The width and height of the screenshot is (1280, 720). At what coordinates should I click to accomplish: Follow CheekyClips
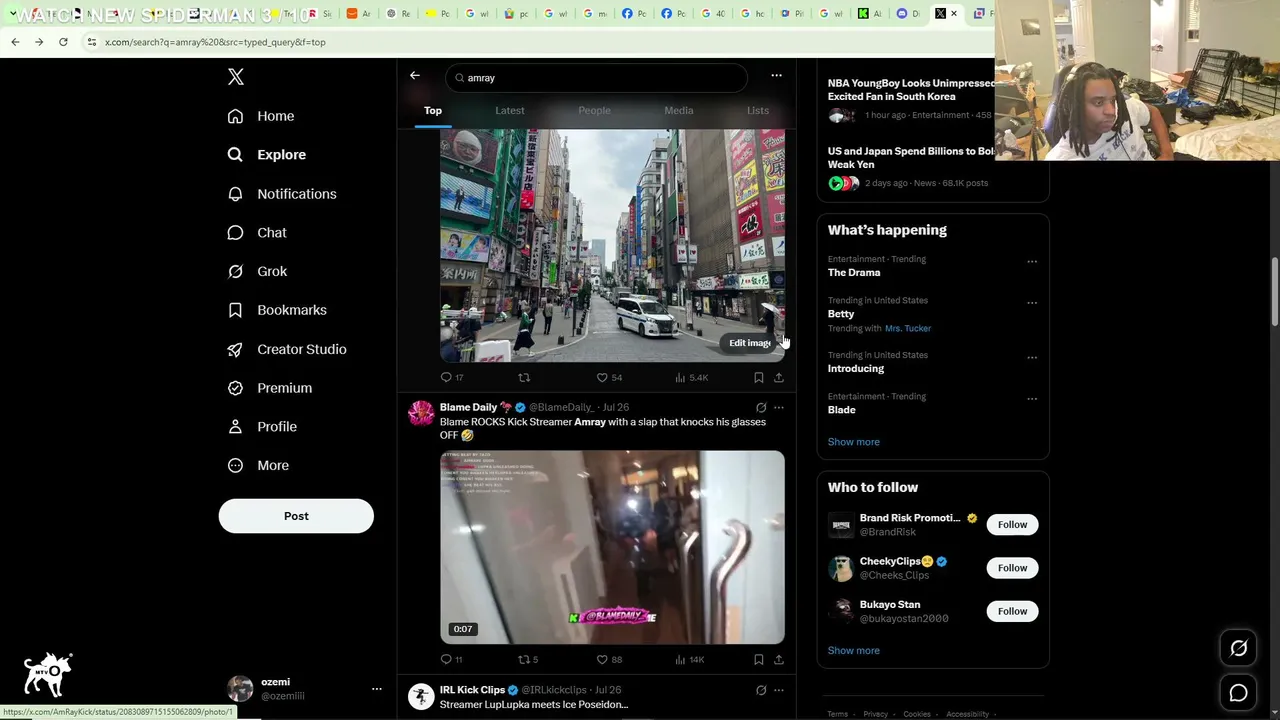[x=1012, y=568]
